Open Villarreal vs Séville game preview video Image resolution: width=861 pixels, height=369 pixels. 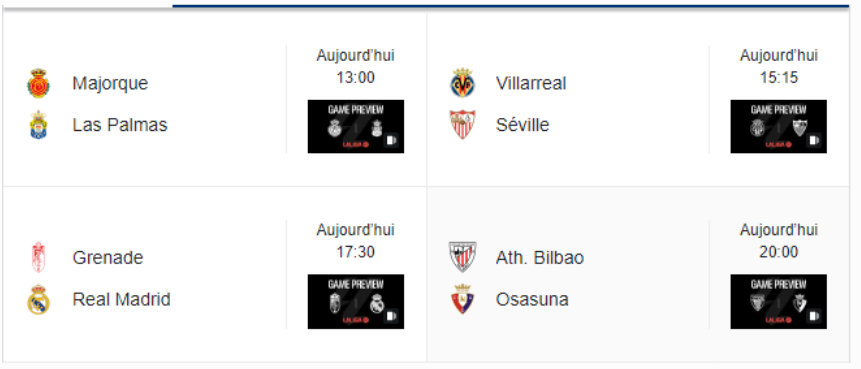point(779,126)
